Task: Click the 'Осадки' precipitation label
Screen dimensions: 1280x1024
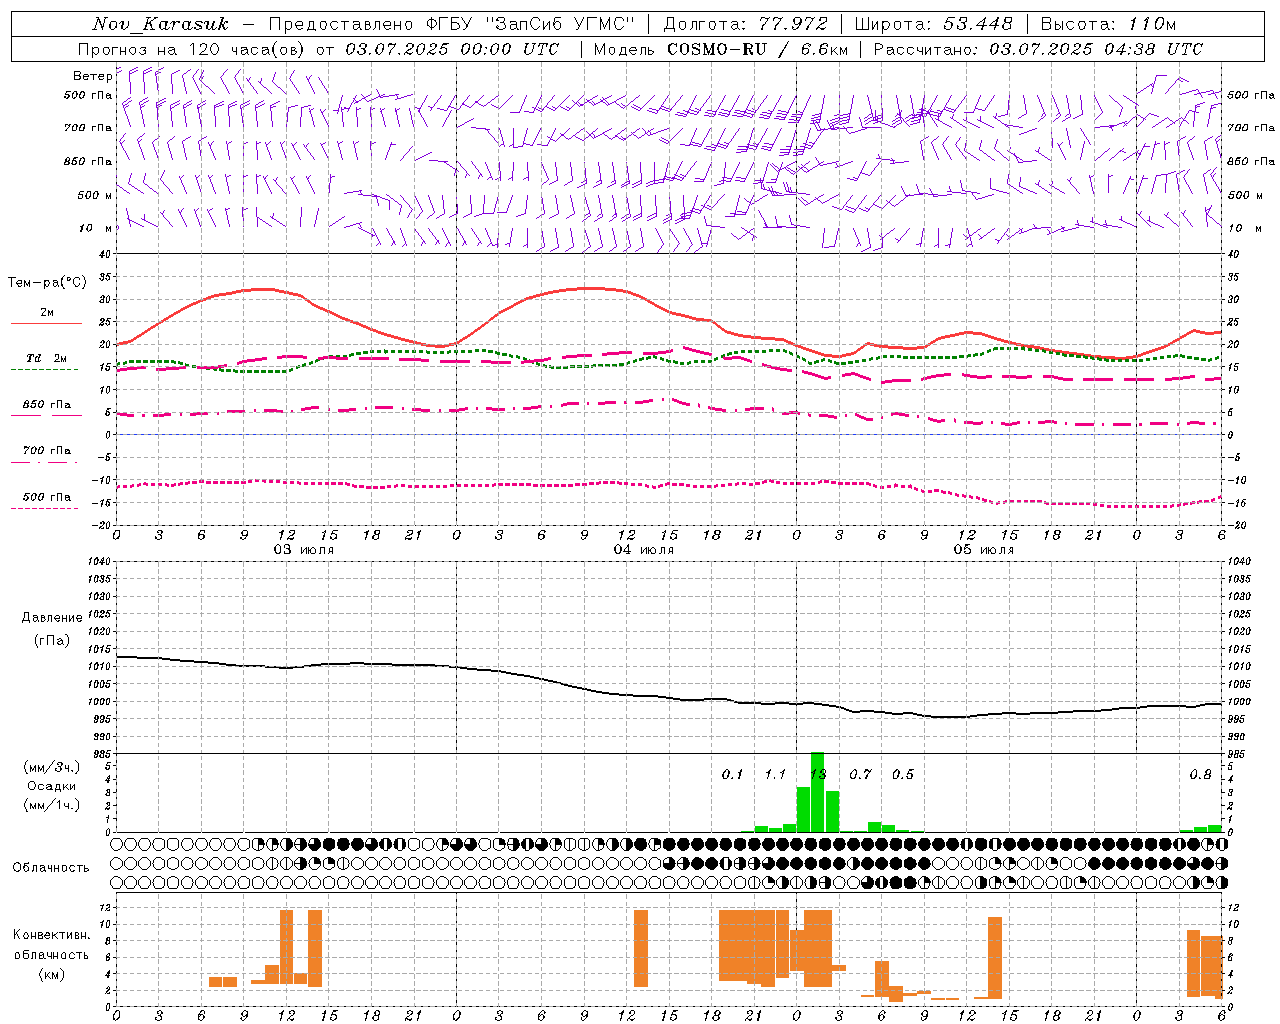Action: coord(51,786)
